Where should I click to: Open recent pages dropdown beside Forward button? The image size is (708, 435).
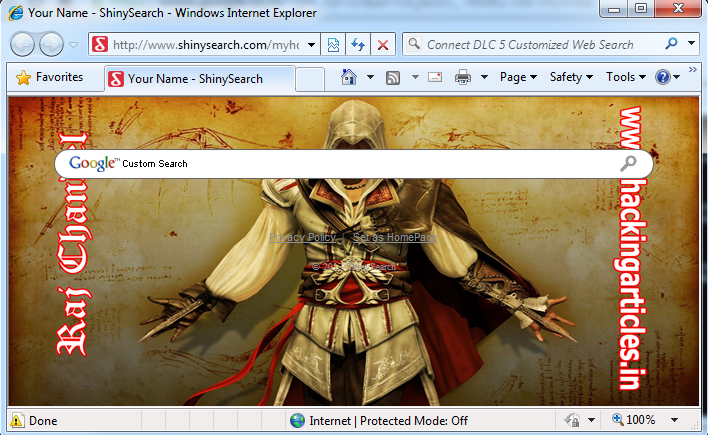point(74,44)
